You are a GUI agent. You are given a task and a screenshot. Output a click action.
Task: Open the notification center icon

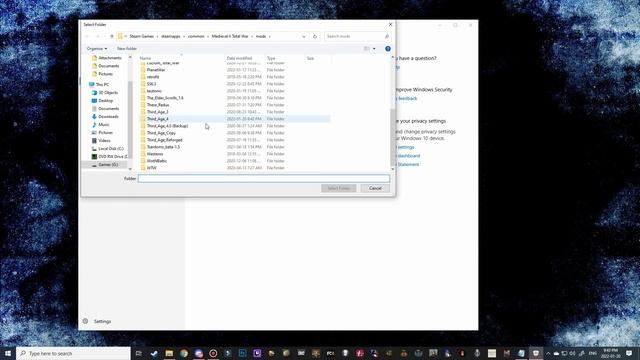[x=629, y=353]
